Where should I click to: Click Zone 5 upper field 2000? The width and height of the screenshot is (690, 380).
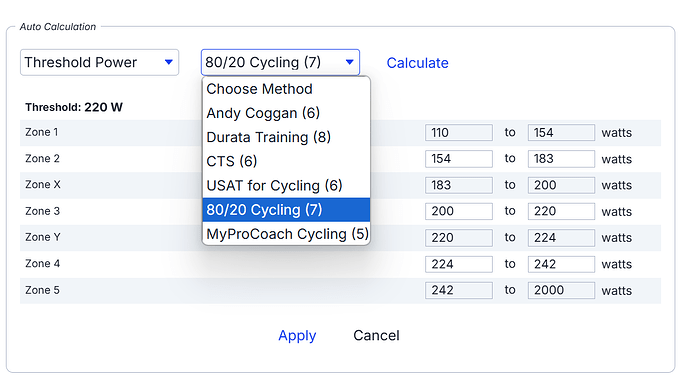tap(562, 290)
